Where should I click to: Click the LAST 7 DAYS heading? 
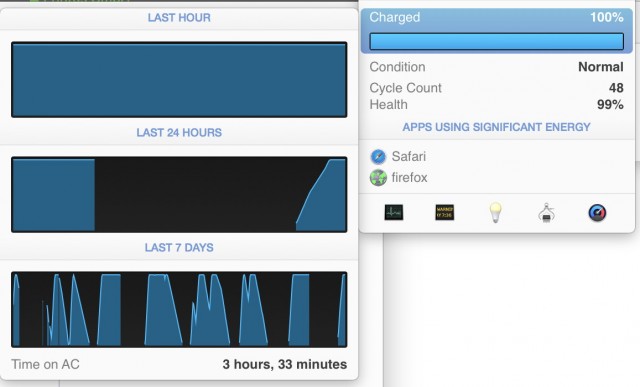click(x=179, y=248)
